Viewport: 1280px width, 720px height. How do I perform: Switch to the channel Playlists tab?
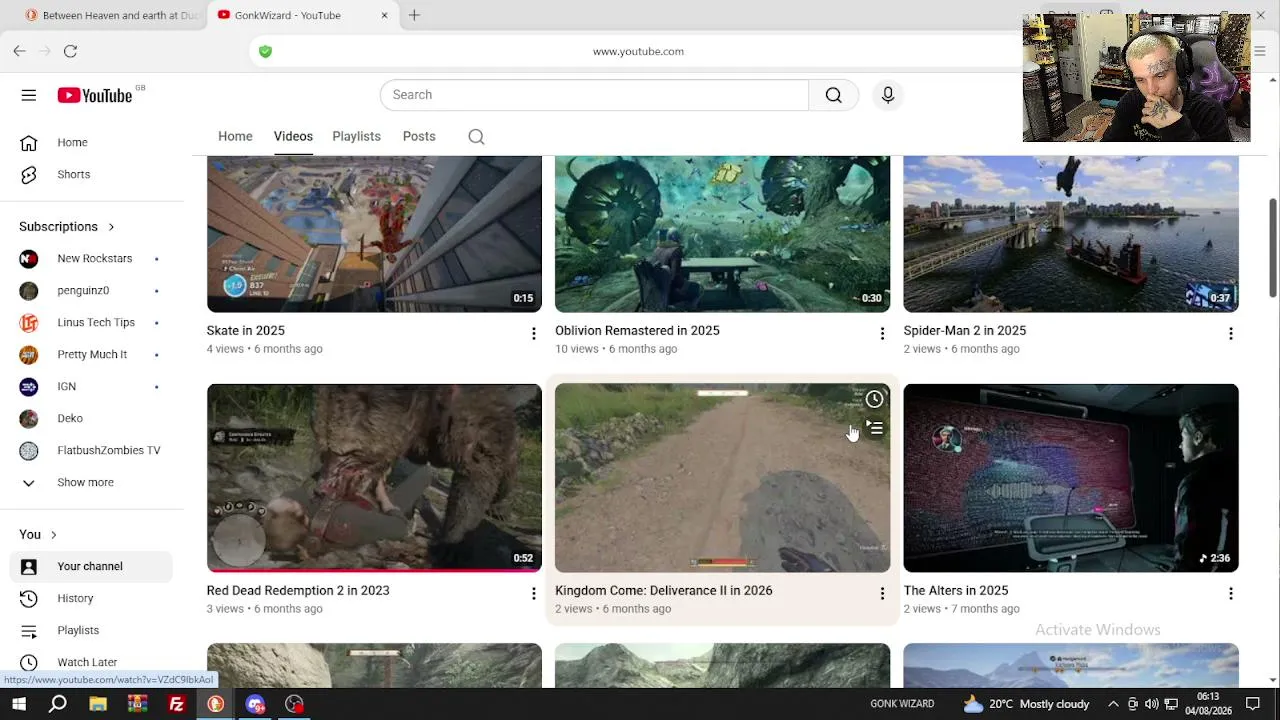(x=356, y=137)
